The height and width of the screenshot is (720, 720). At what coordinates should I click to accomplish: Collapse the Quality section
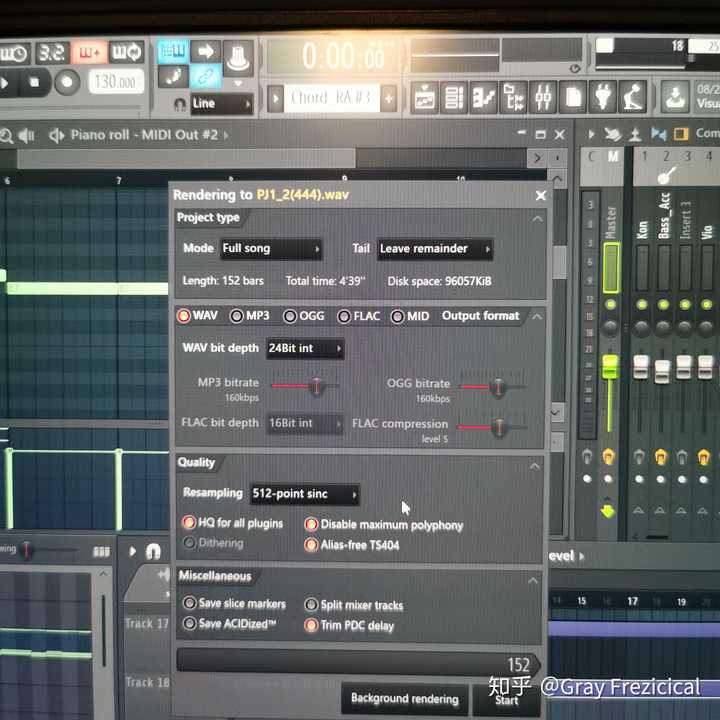point(534,467)
